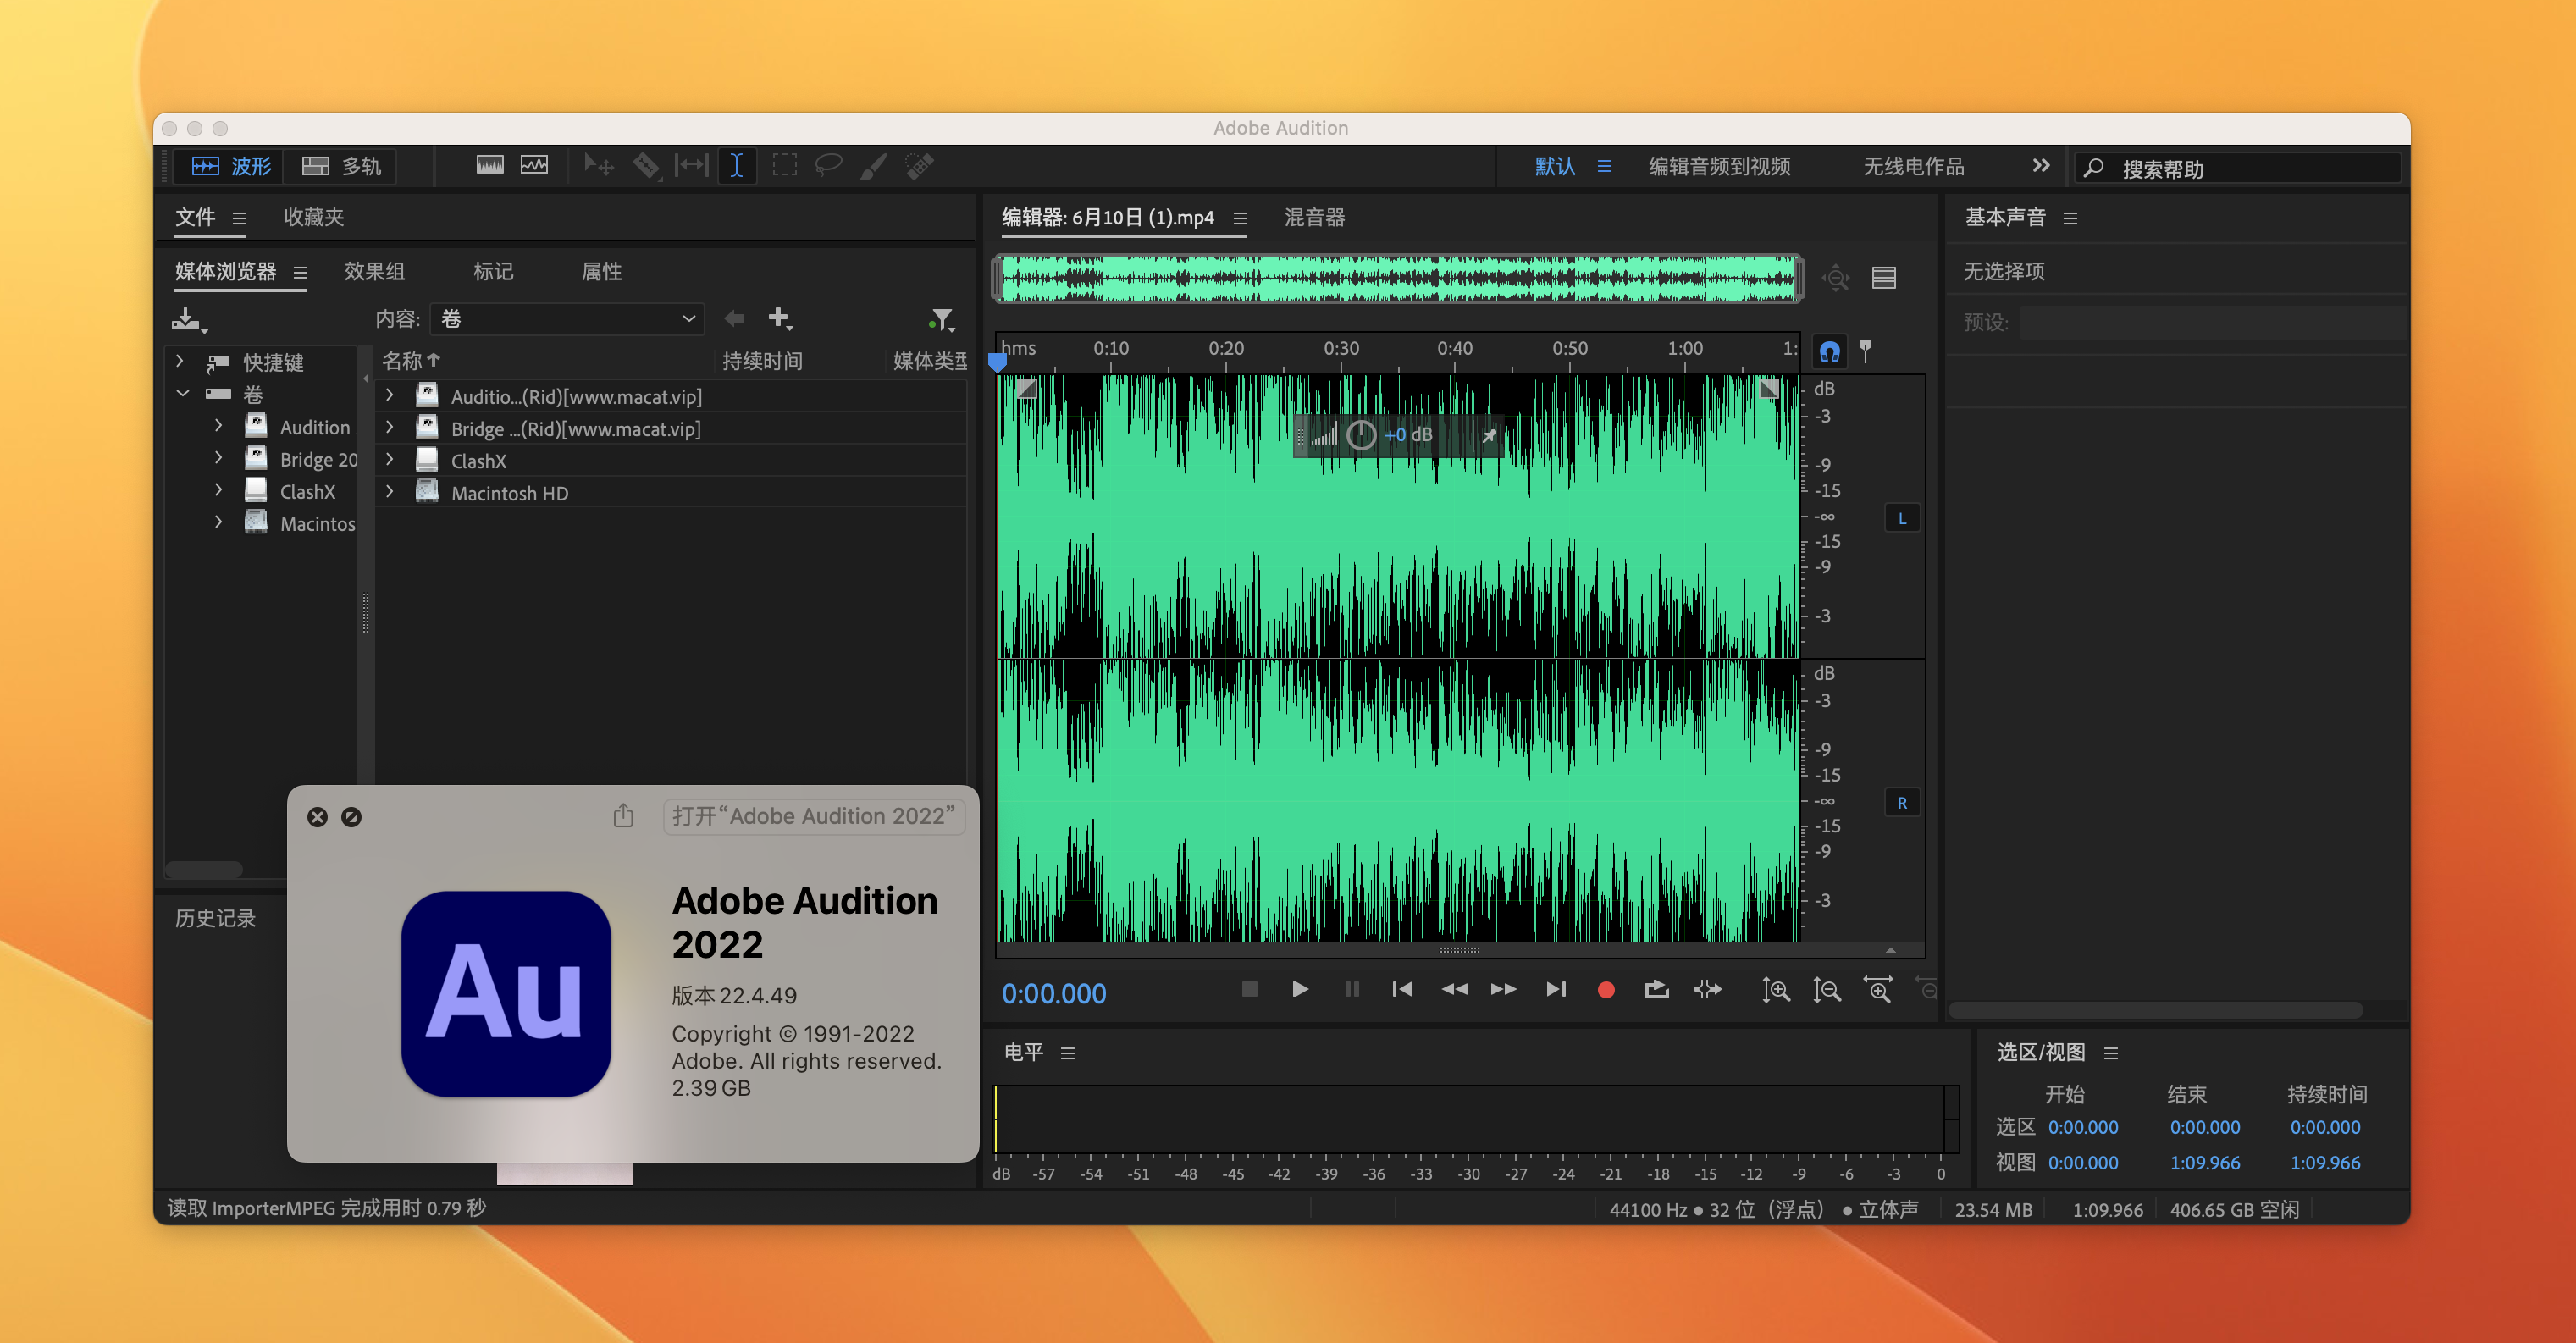The width and height of the screenshot is (2576, 1343).
Task: Expand the Macintosh HD list entry
Action: click(390, 492)
